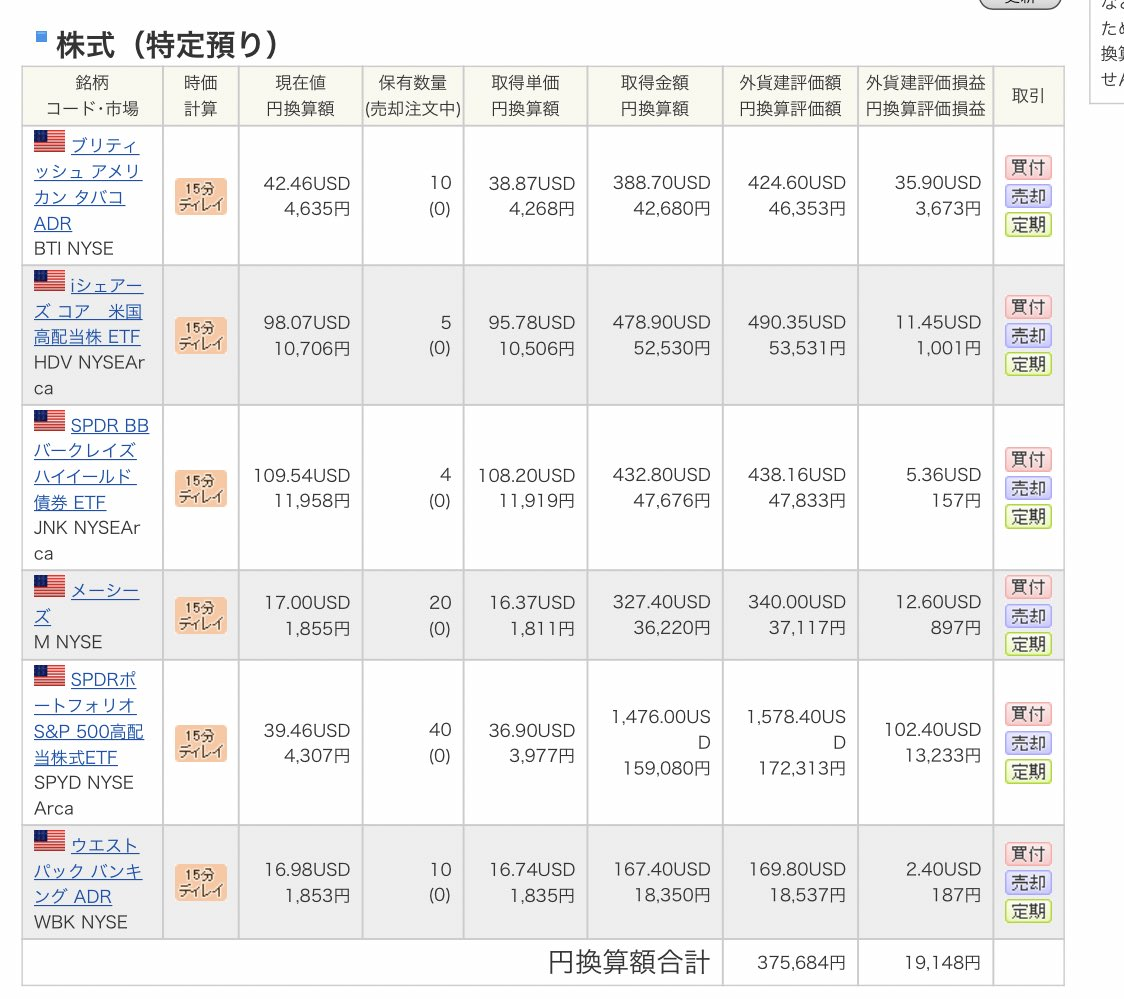The width and height of the screenshot is (1124, 999).
Task: Click the US flag icon beside SPDR BB バークレイズ
Action: click(49, 421)
